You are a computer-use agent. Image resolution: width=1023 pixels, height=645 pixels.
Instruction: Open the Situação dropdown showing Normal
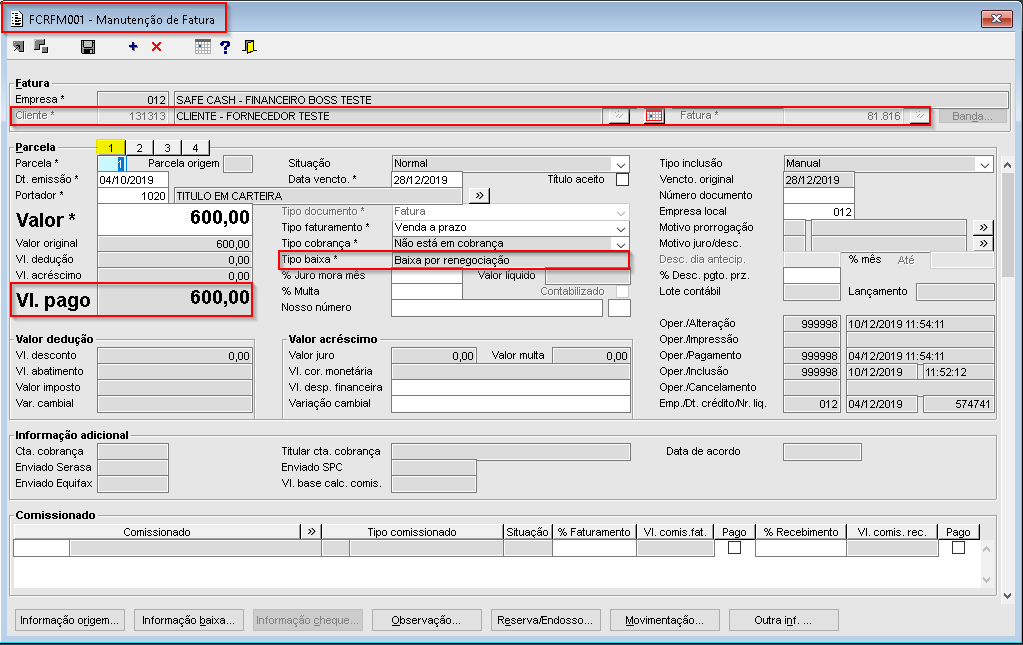coord(620,164)
